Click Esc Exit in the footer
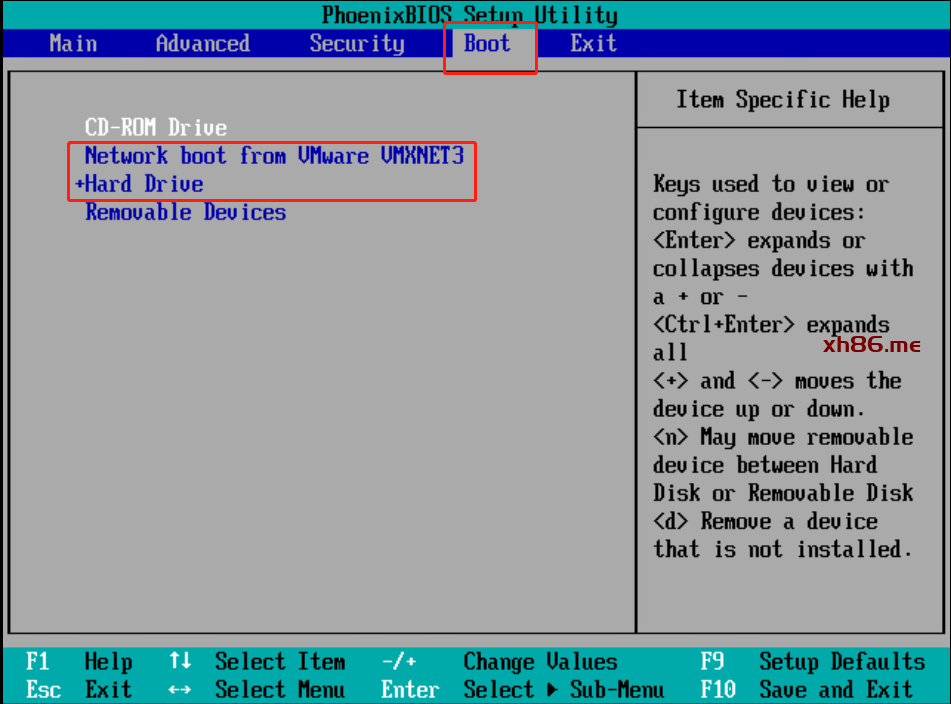 click(x=78, y=690)
